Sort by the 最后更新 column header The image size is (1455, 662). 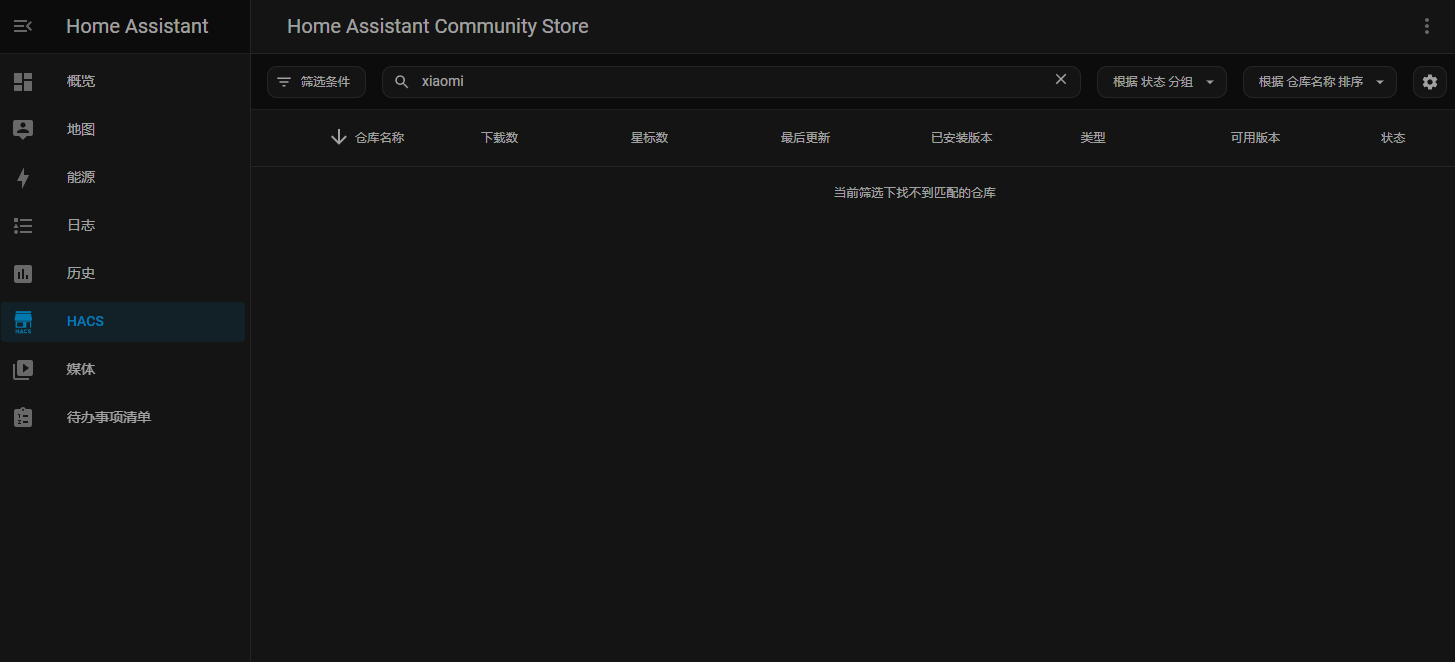click(806, 138)
